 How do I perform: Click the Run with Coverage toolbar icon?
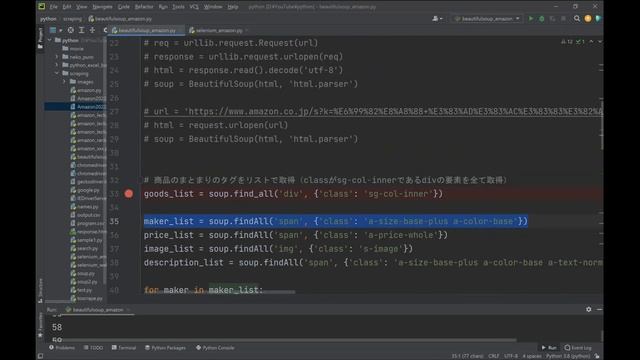point(552,19)
